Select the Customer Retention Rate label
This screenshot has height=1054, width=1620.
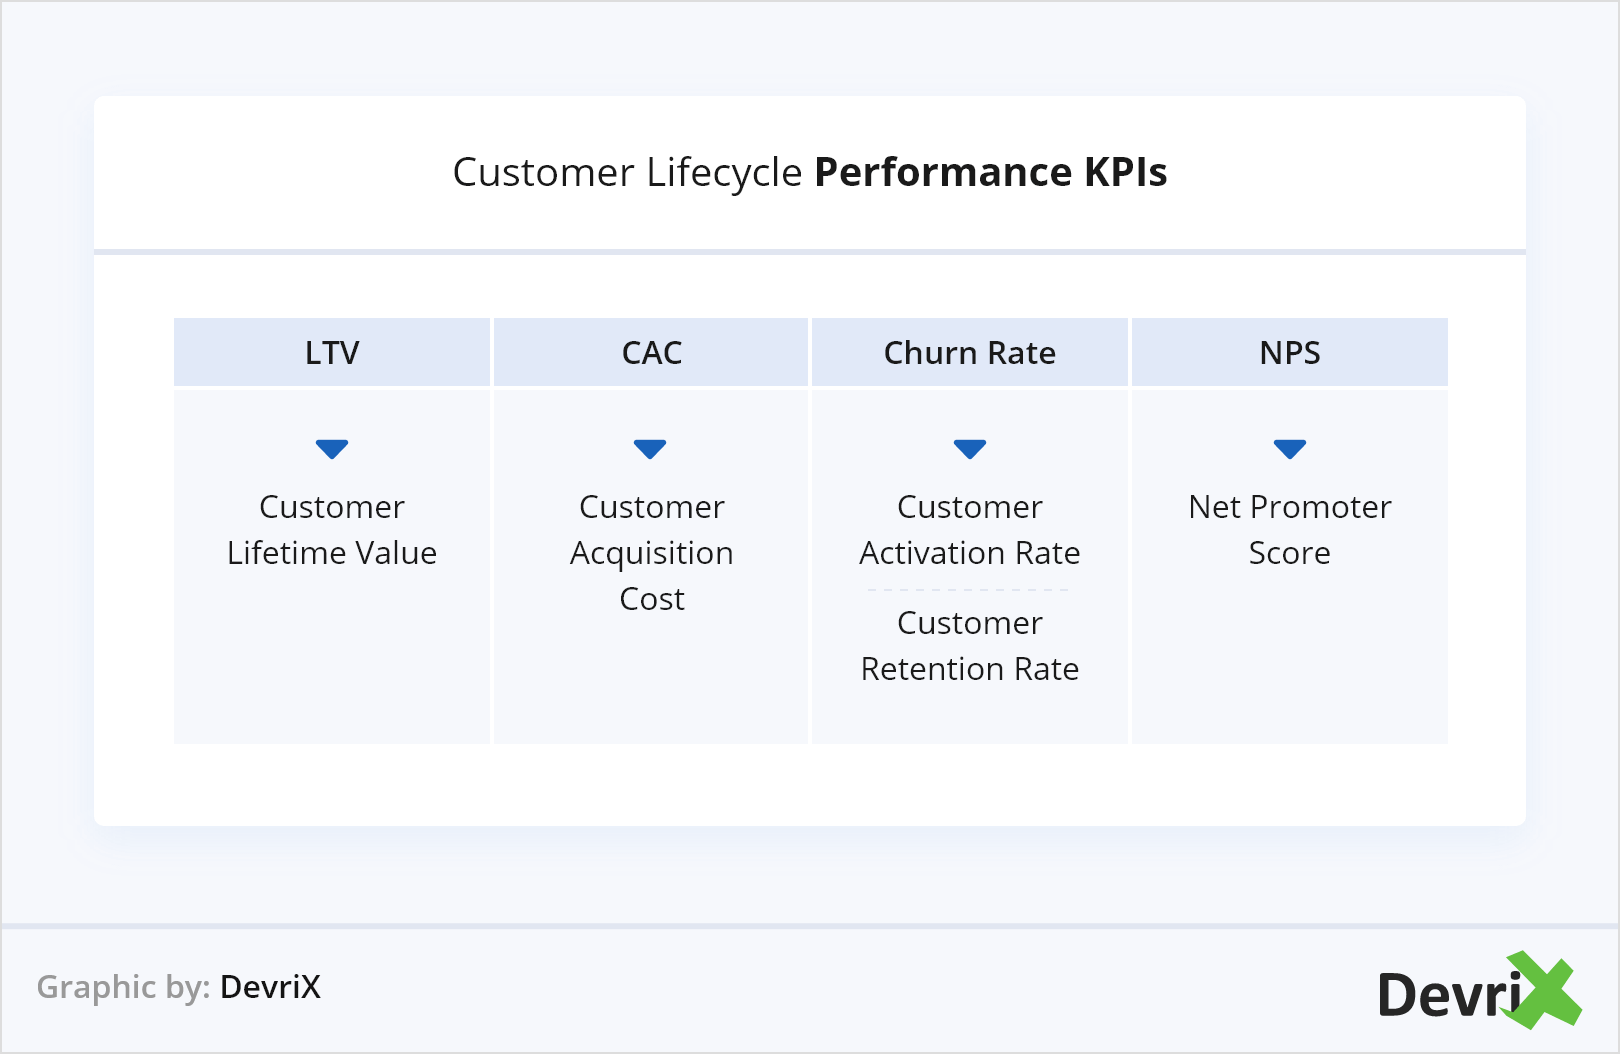tap(970, 646)
